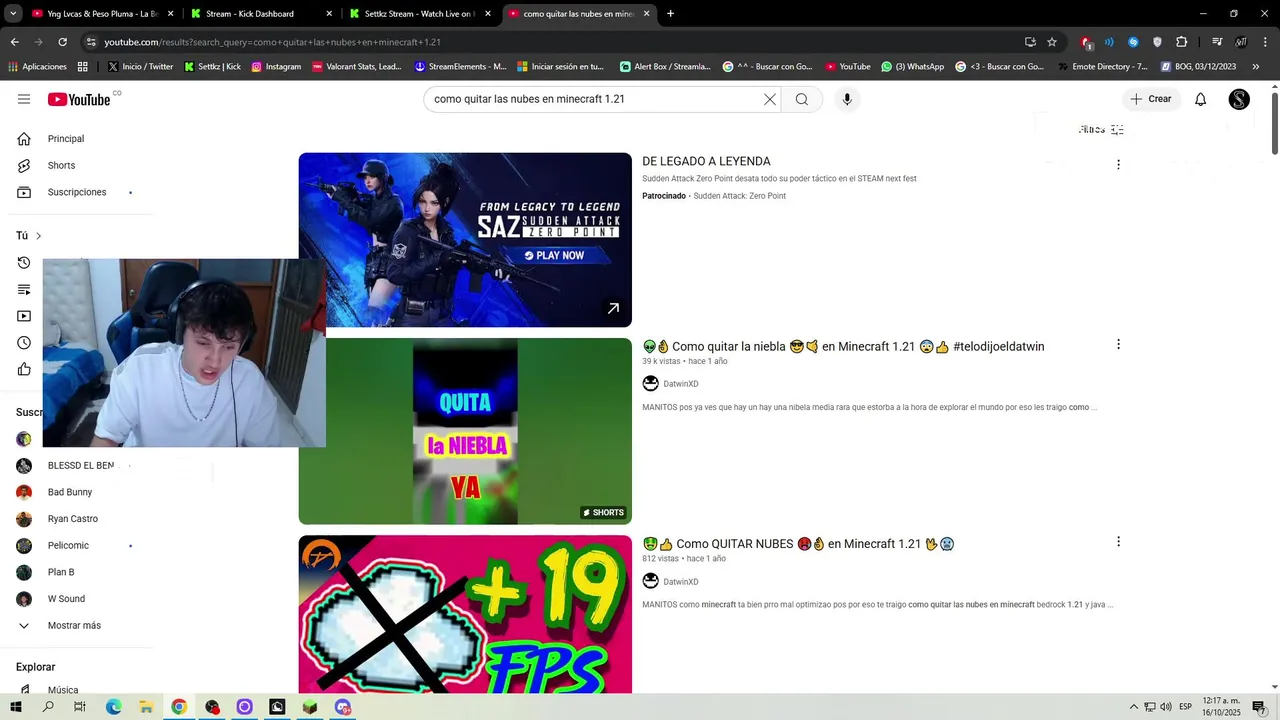Open +19 FPS video thumbnail
Screen dimensions: 1280x720
tap(465, 615)
